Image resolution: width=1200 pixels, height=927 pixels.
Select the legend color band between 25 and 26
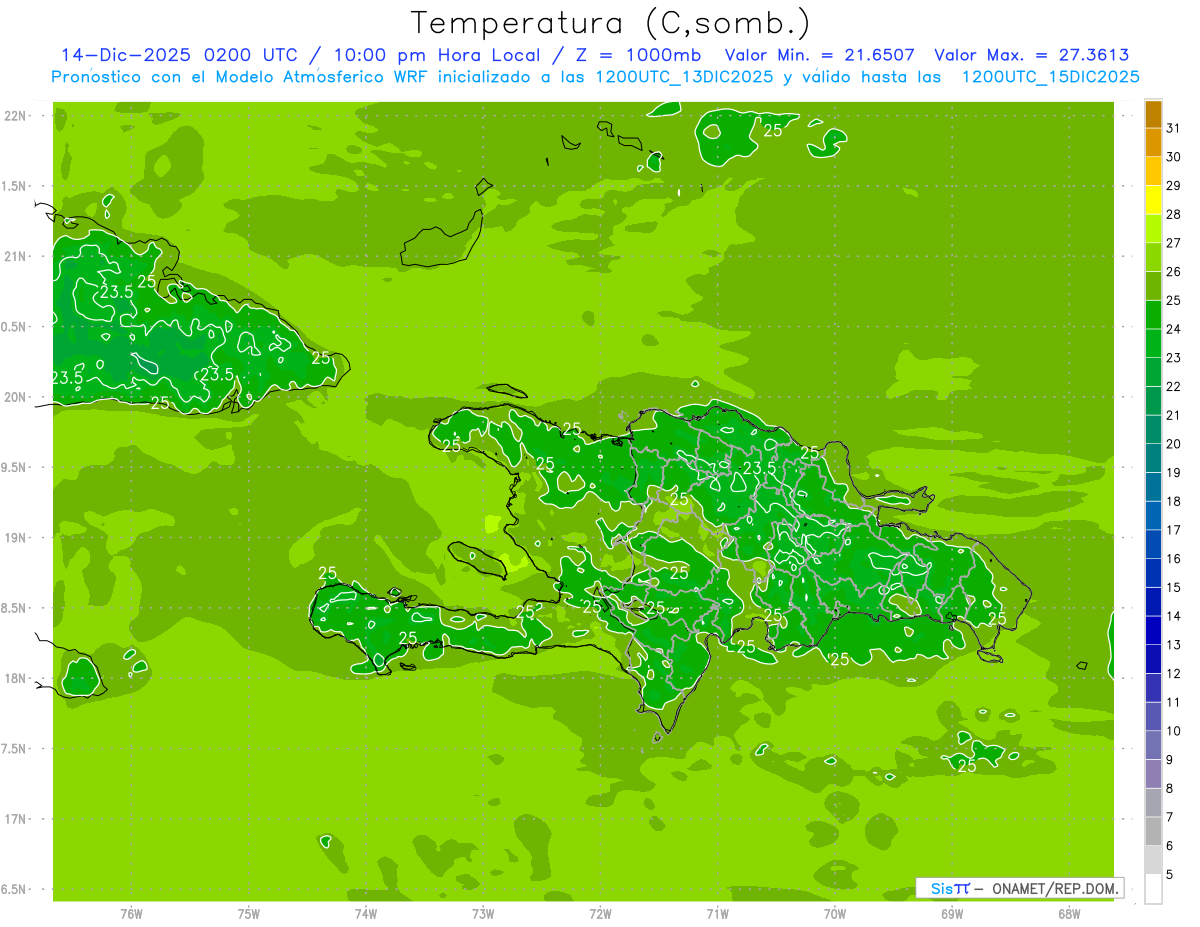pyautogui.click(x=1153, y=286)
